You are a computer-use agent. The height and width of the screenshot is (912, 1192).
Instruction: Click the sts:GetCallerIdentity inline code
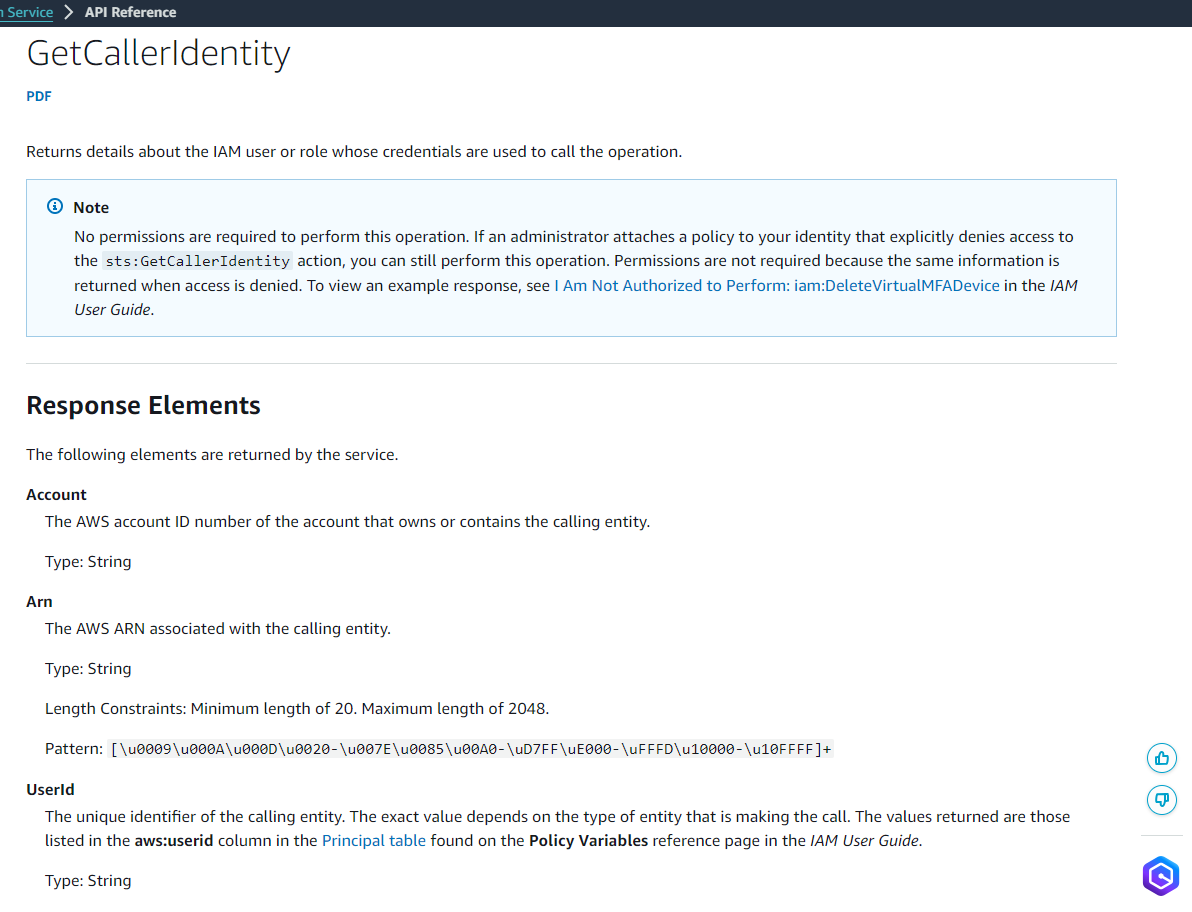click(x=197, y=261)
